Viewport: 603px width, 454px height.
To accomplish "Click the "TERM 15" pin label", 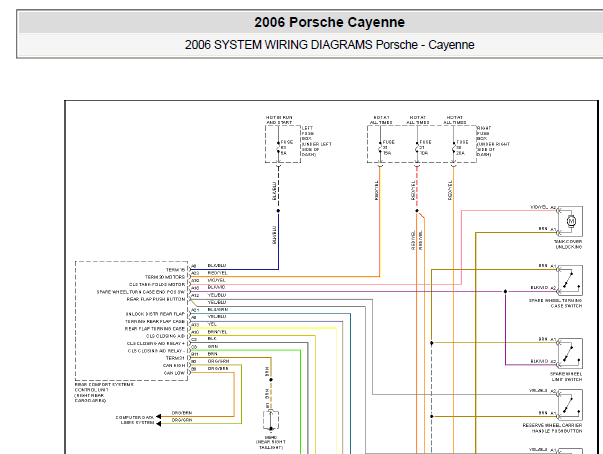I will [x=175, y=270].
